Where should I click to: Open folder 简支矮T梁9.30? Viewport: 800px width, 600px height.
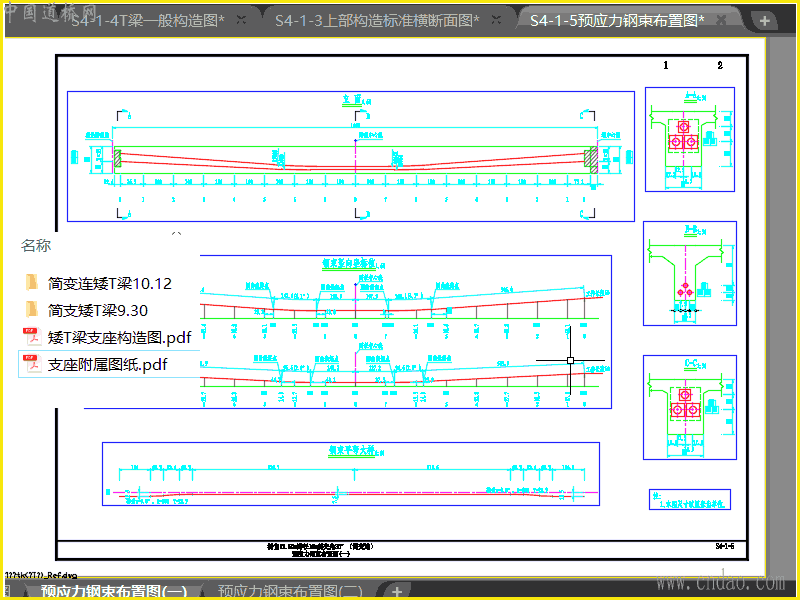point(98,310)
